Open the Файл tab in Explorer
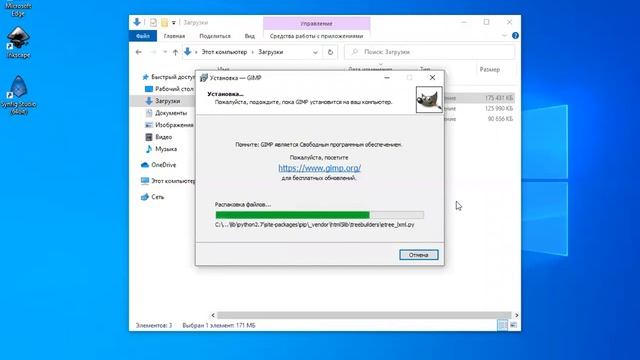The image size is (640, 360). coord(143,36)
